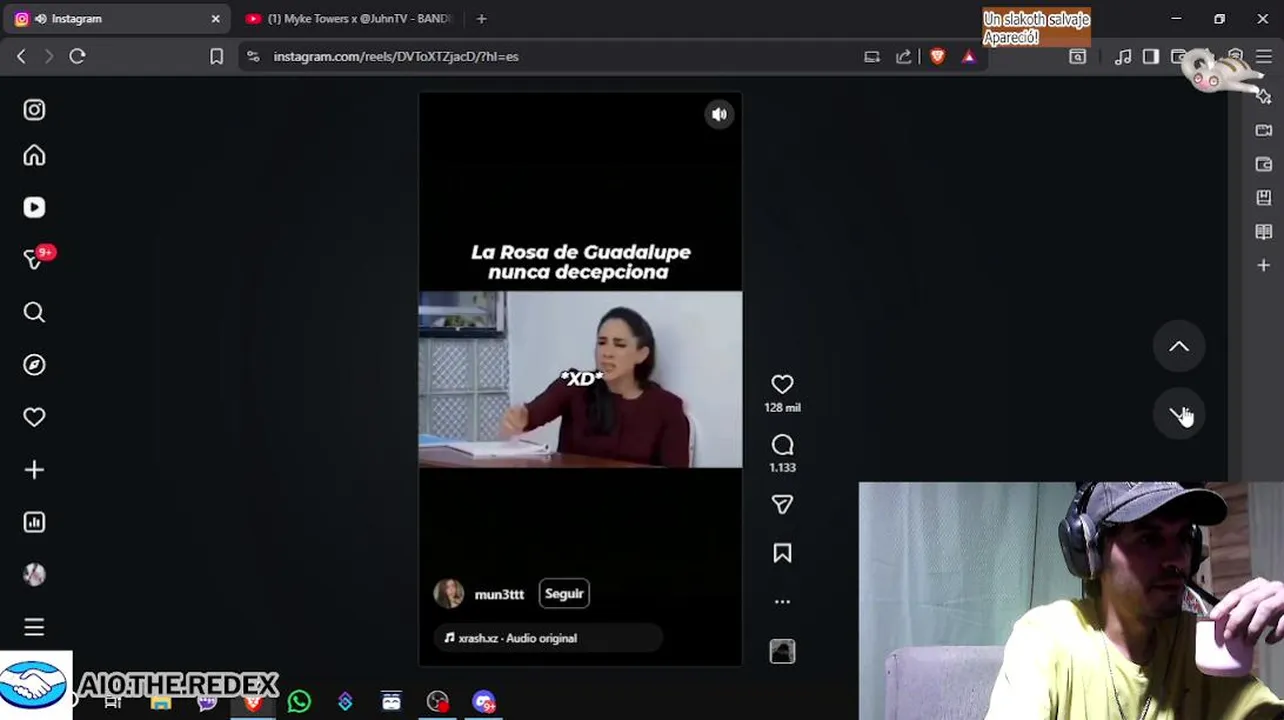Open the dashboard chart icon
Viewport: 1284px width, 720px height.
tap(34, 522)
